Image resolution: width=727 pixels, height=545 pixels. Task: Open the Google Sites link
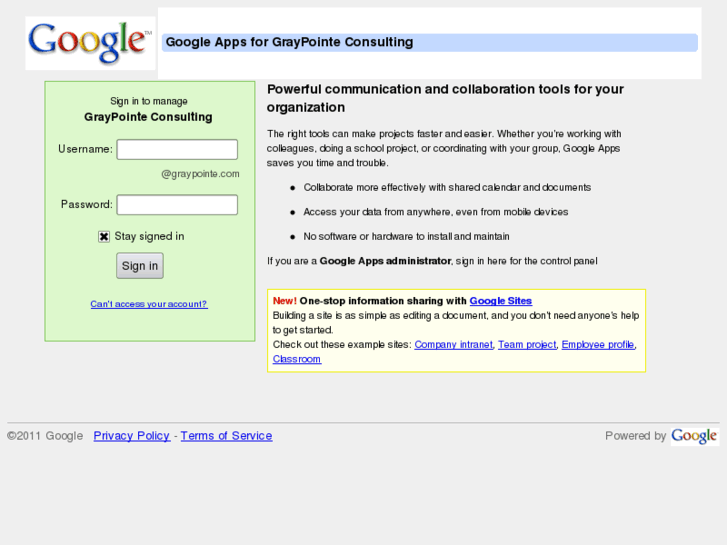pos(501,301)
